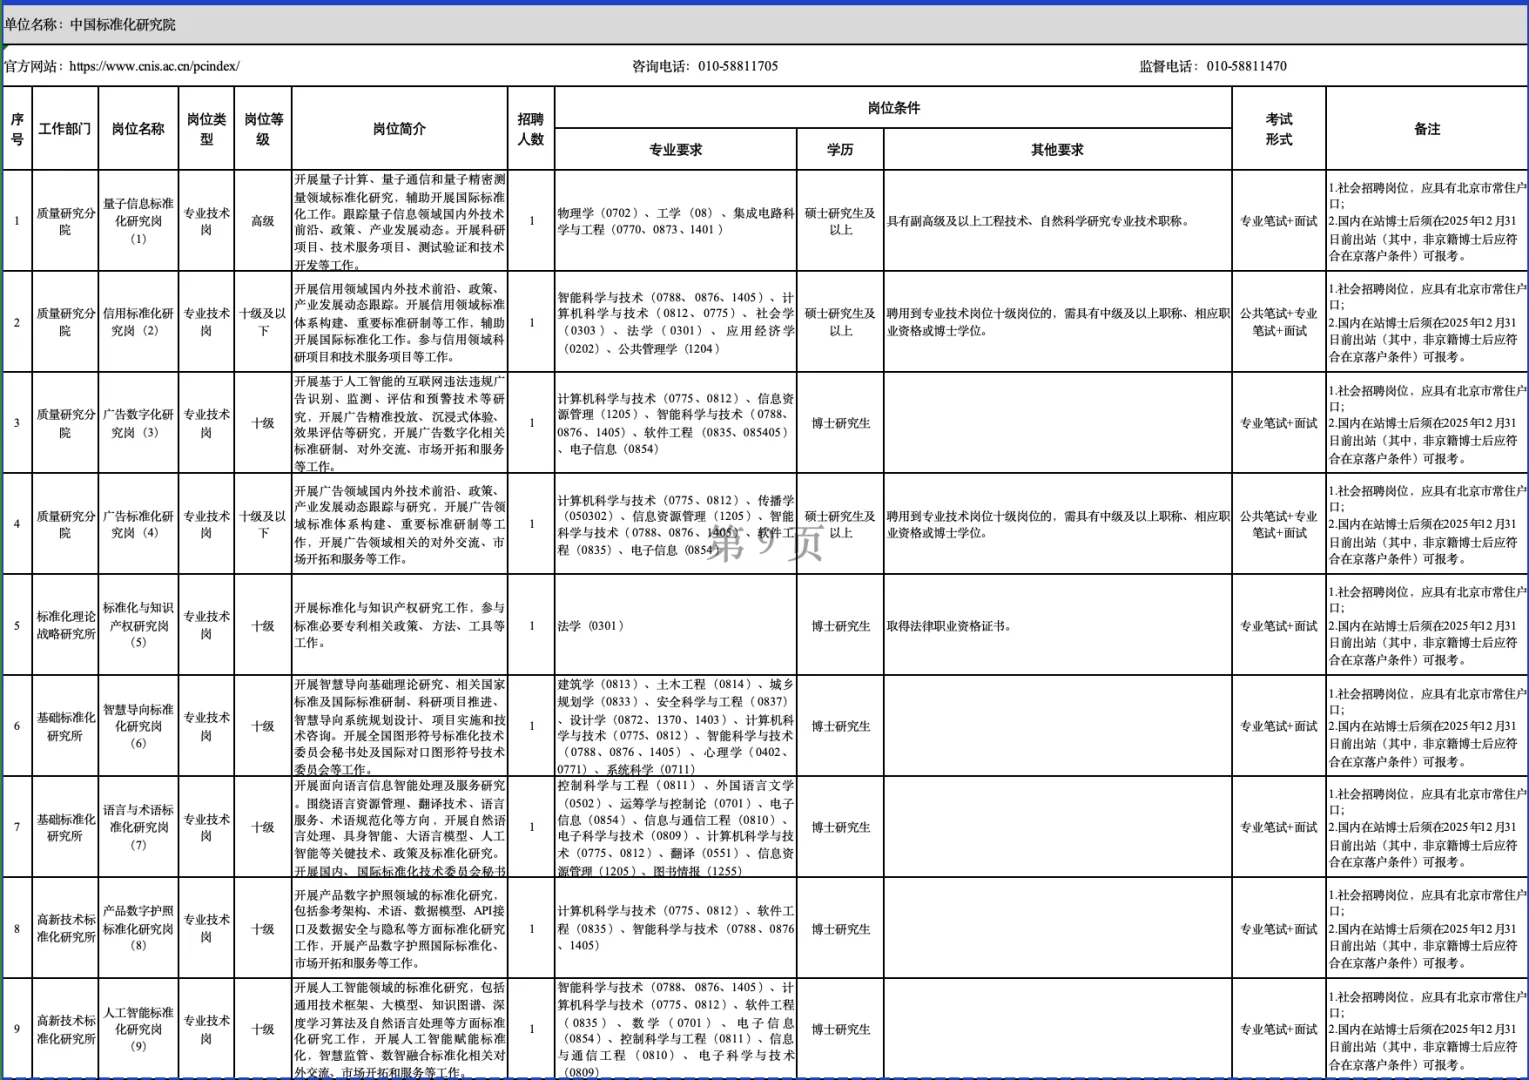Select the '其他要求' sub-header
Image resolution: width=1529 pixels, height=1080 pixels.
coord(1058,150)
